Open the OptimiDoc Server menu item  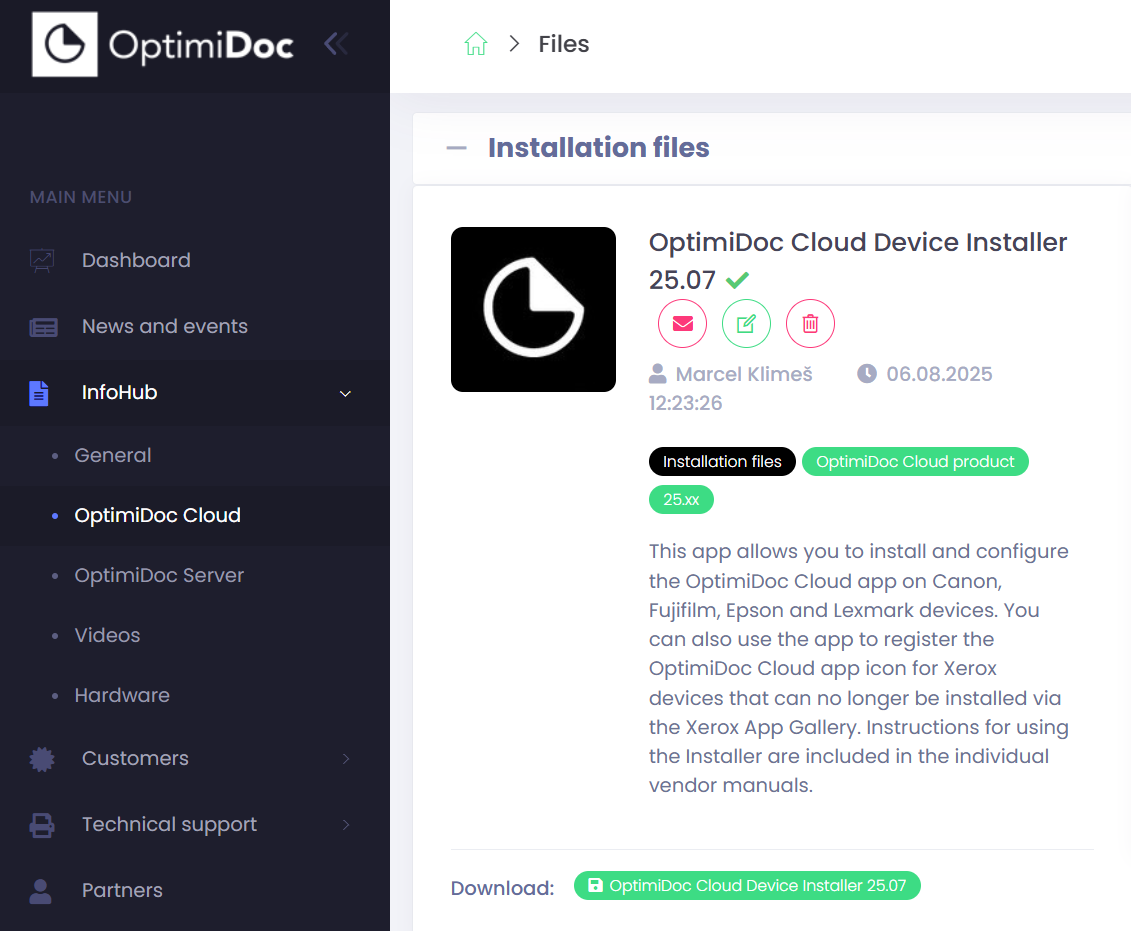tap(159, 576)
